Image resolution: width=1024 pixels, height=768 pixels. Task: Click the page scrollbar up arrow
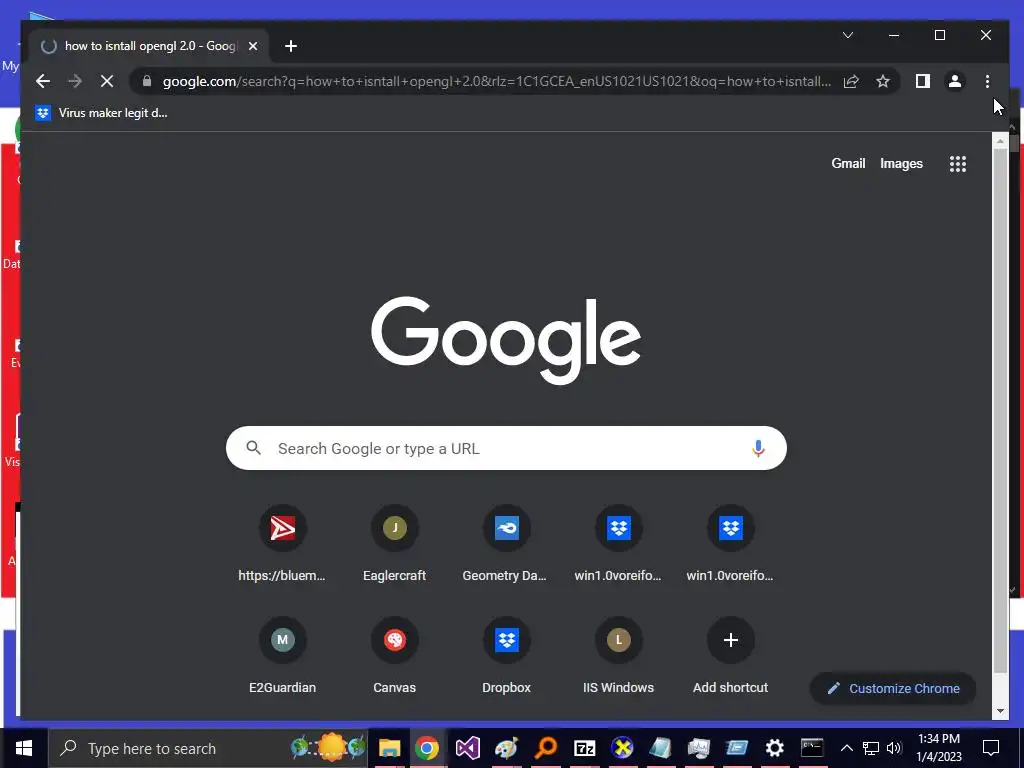pyautogui.click(x=1000, y=140)
